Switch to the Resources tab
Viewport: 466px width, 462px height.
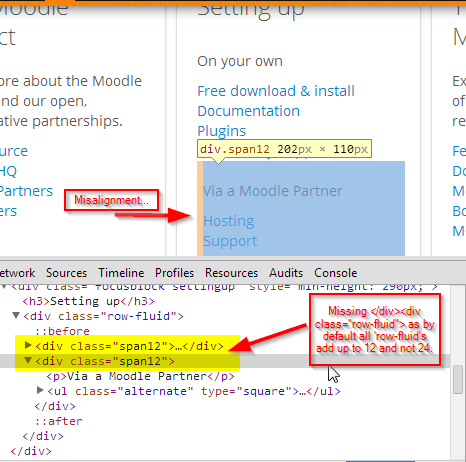[231, 273]
